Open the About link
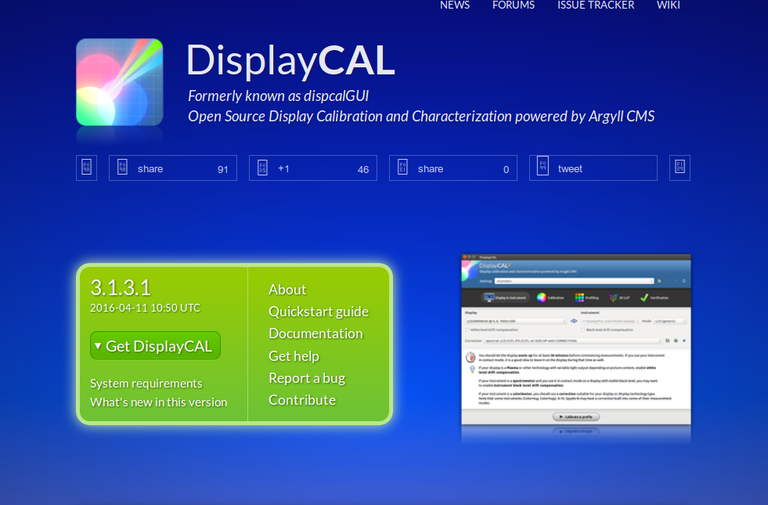The height and width of the screenshot is (505, 768). tap(287, 290)
